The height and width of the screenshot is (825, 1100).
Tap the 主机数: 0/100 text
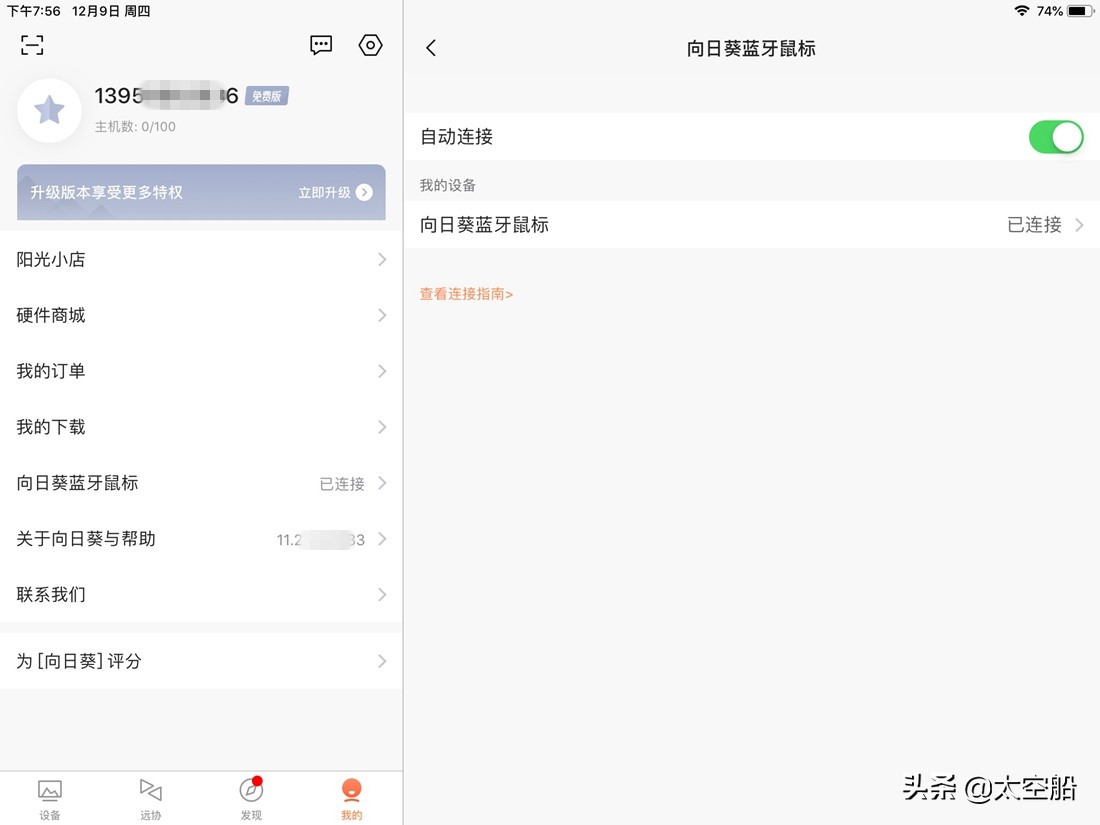click(135, 127)
